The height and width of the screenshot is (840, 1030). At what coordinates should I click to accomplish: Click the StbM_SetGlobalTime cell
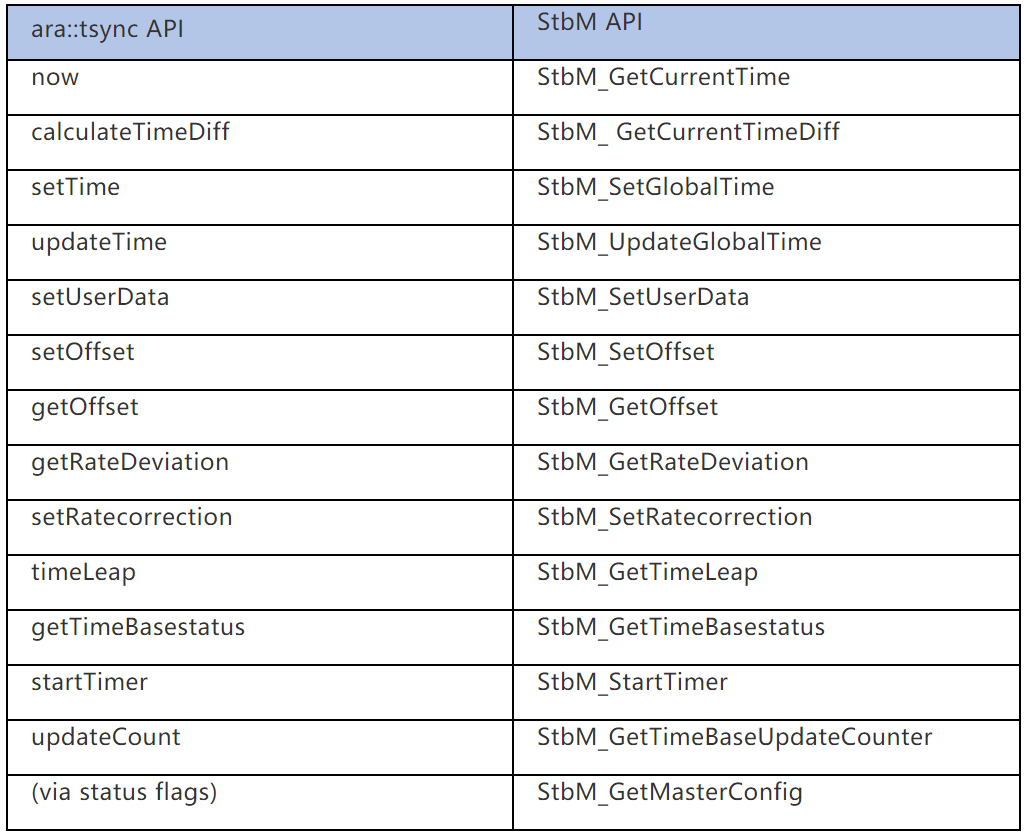655,187
